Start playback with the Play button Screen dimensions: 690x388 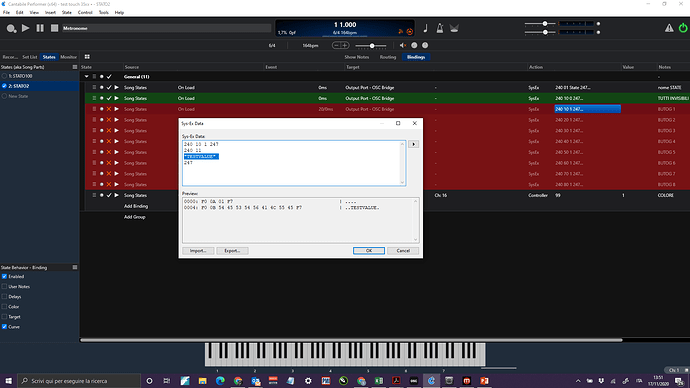click(x=26, y=28)
